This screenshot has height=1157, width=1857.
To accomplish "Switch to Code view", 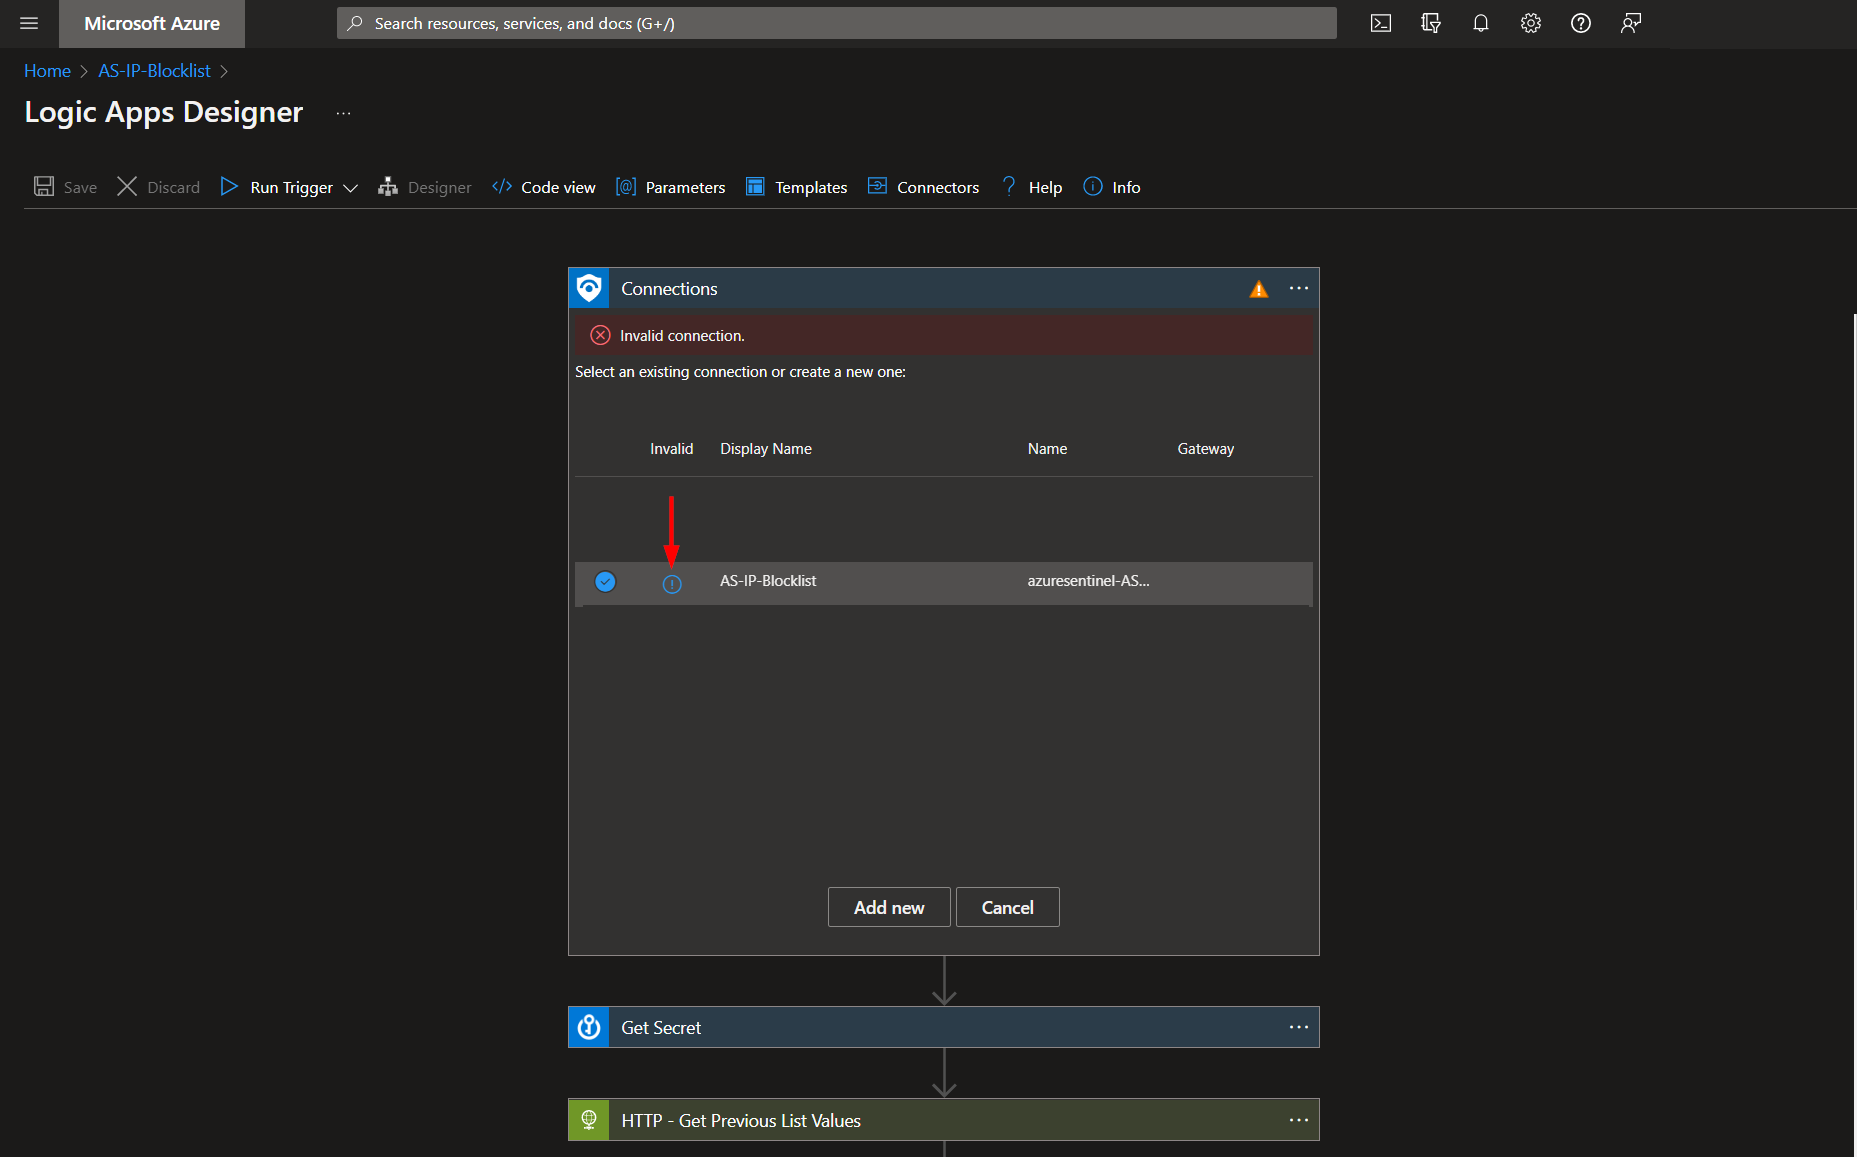I will pos(544,187).
